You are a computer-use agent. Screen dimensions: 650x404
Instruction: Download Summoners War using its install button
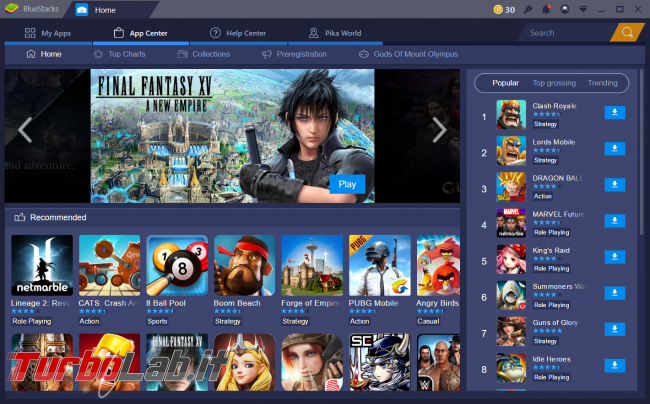[615, 293]
